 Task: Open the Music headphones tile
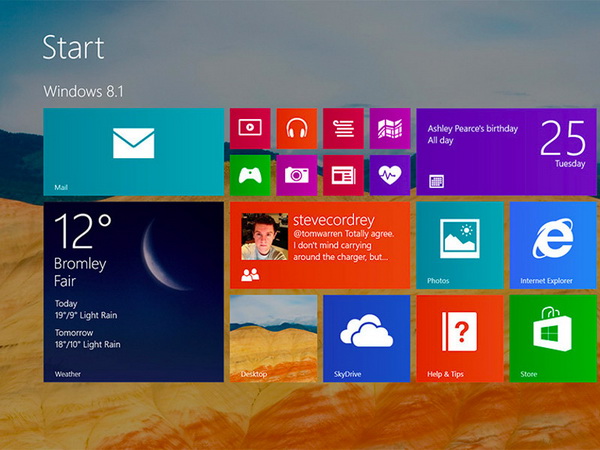[x=296, y=128]
